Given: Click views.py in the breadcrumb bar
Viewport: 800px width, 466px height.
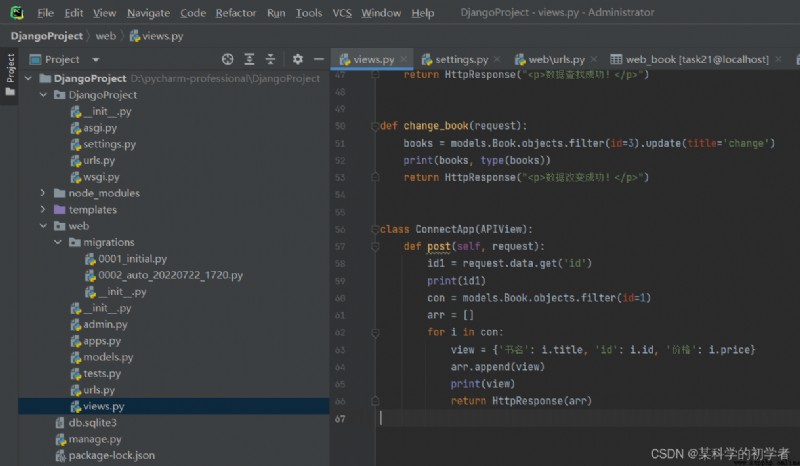Looking at the screenshot, I should click(156, 36).
